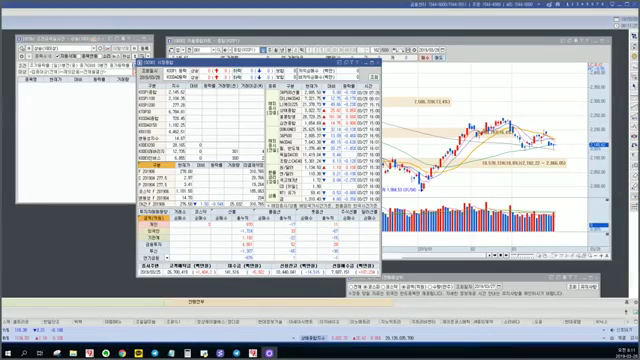The width and height of the screenshot is (640, 360).
Task: Open Chrome from the Windows taskbar
Action: pyautogui.click(x=122, y=353)
